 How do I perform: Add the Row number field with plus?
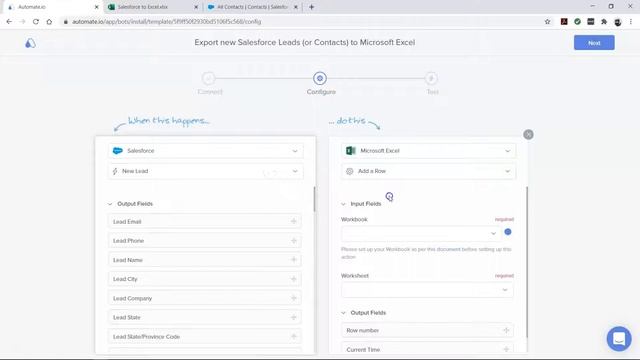[506, 330]
